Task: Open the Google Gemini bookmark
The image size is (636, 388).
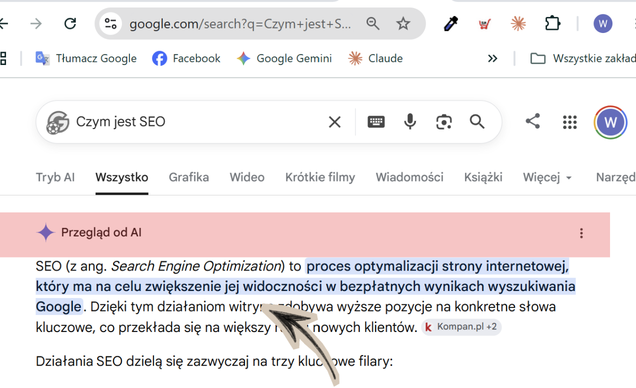Action: [284, 58]
